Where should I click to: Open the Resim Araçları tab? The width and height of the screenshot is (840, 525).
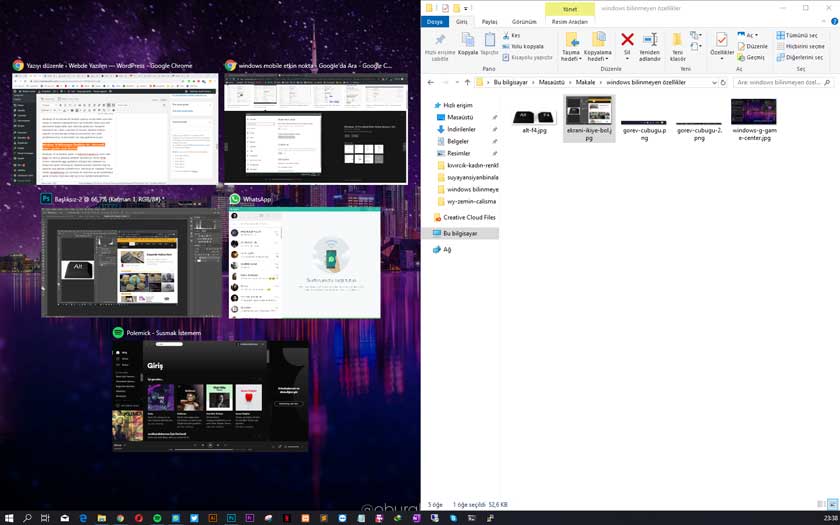tap(569, 22)
